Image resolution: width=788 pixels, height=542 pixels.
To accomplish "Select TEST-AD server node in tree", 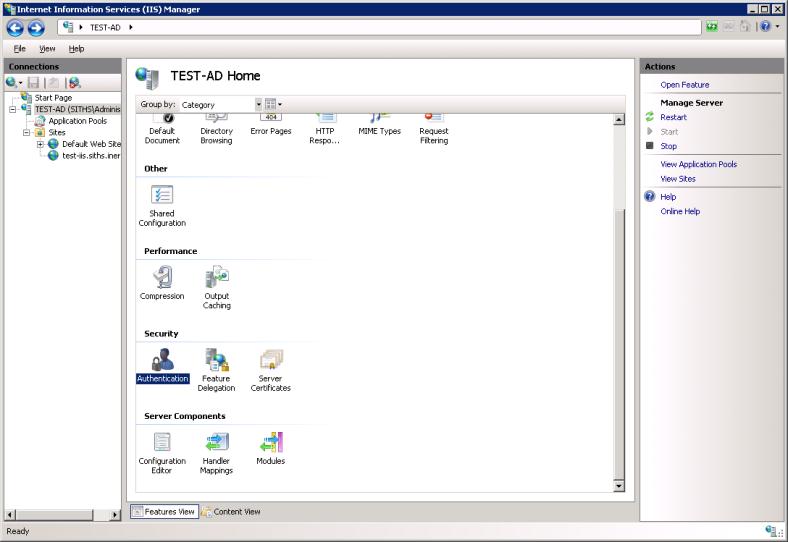I will pos(77,109).
